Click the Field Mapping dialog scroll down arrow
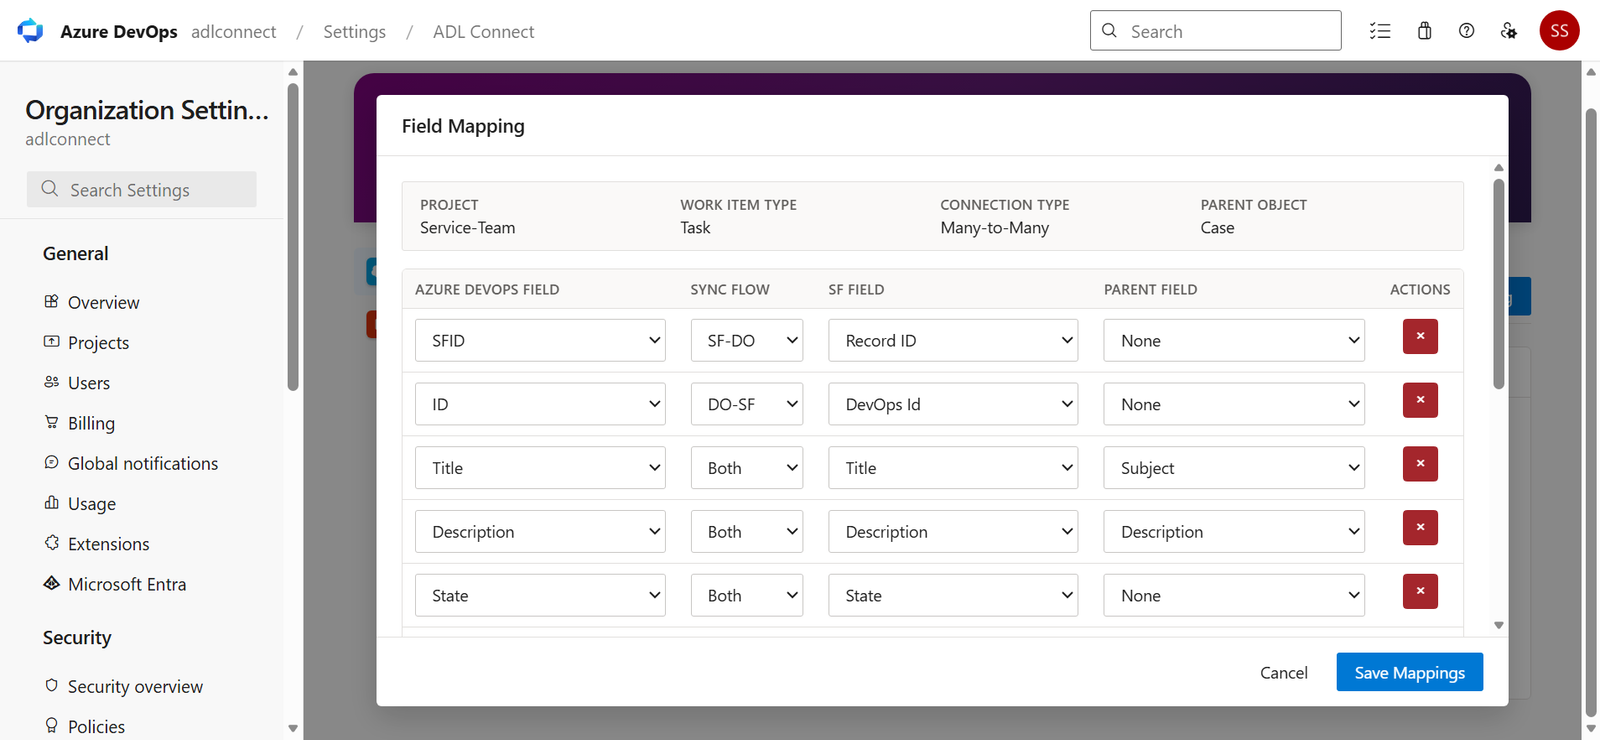The height and width of the screenshot is (740, 1600). 1498,625
